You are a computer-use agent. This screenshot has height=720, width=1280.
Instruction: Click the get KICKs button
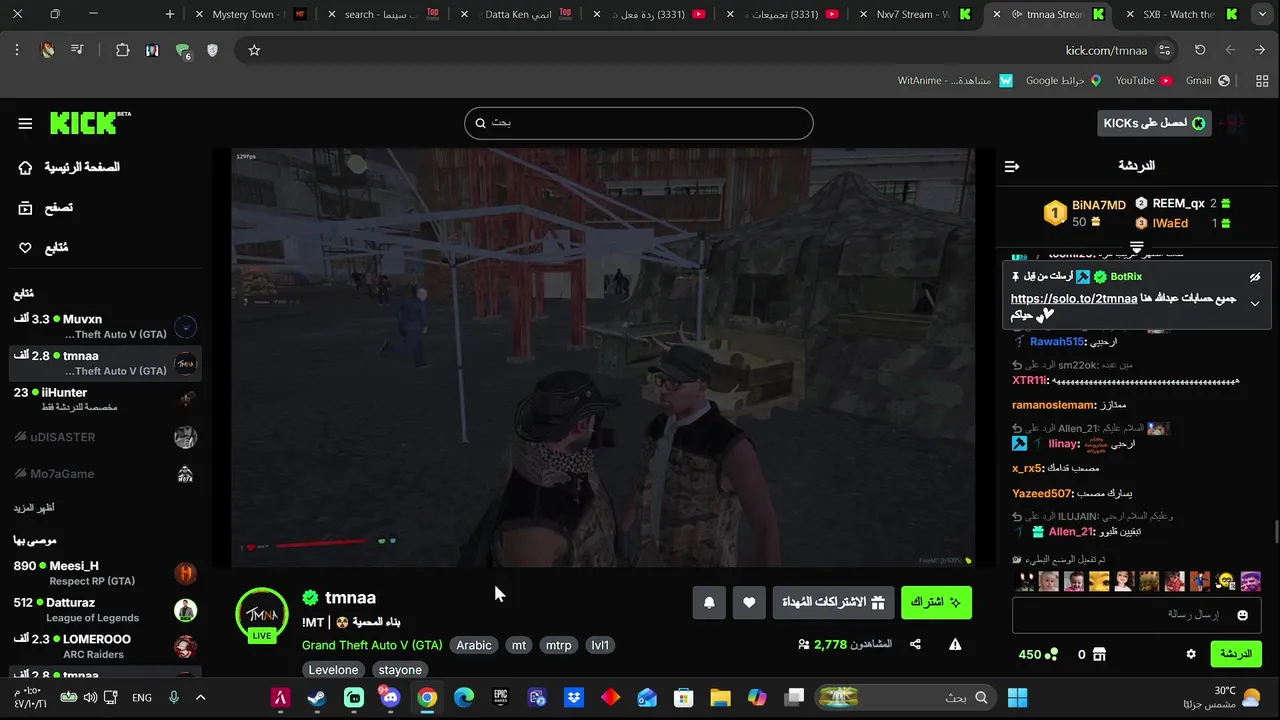pos(1154,123)
